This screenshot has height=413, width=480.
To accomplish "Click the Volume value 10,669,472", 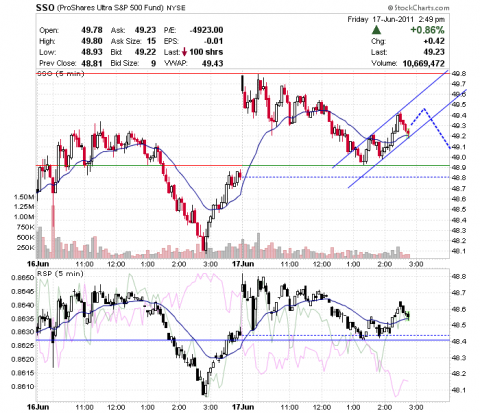I will click(x=424, y=63).
